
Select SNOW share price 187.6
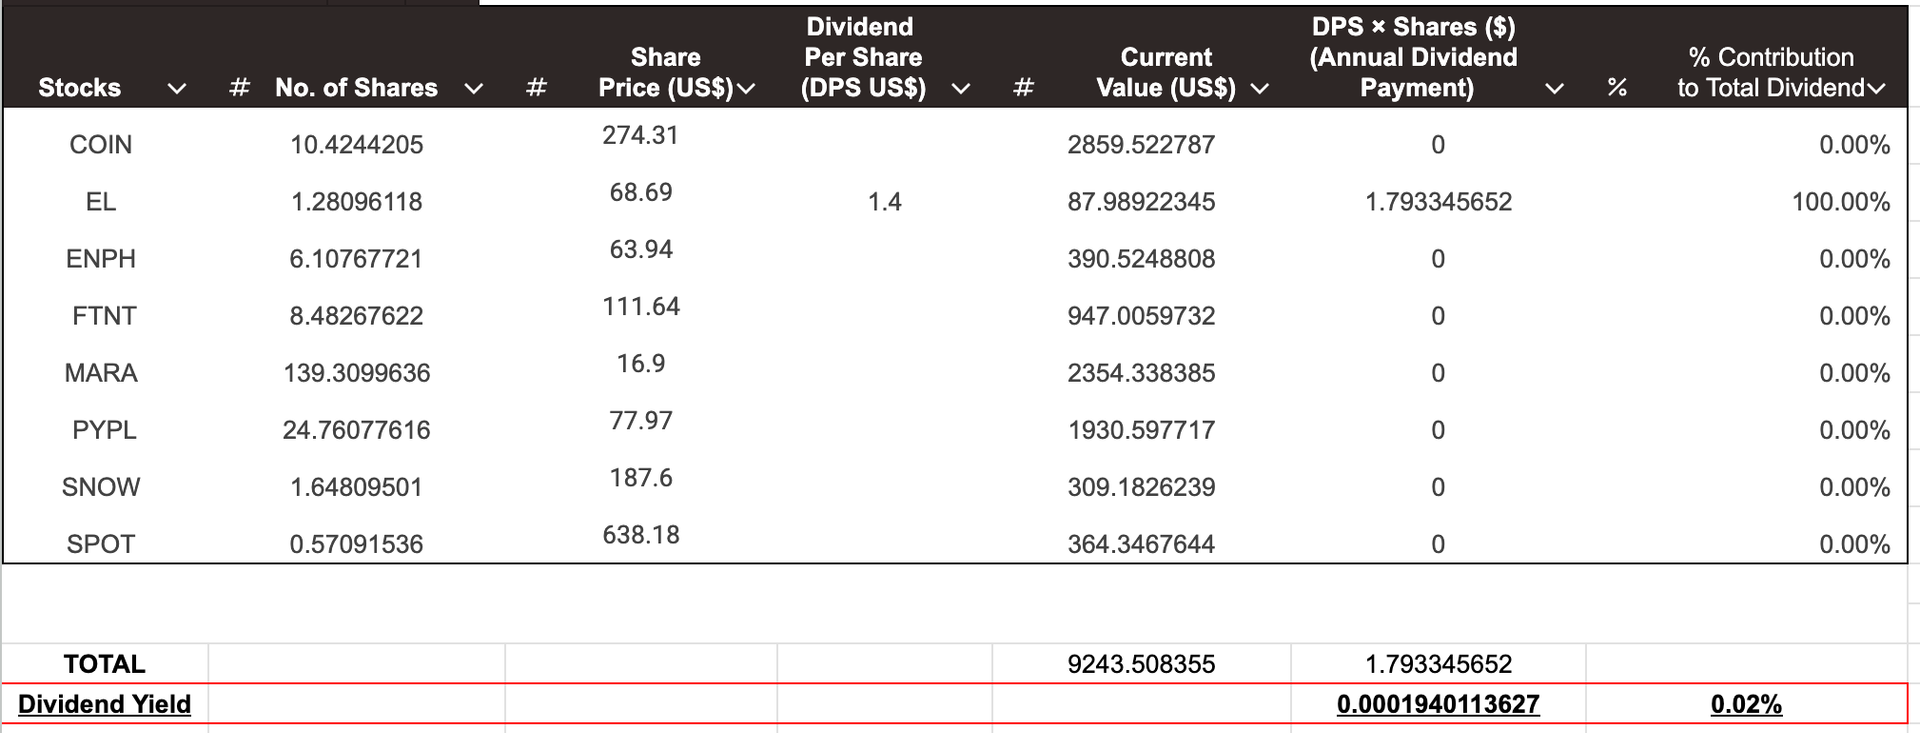(x=641, y=477)
